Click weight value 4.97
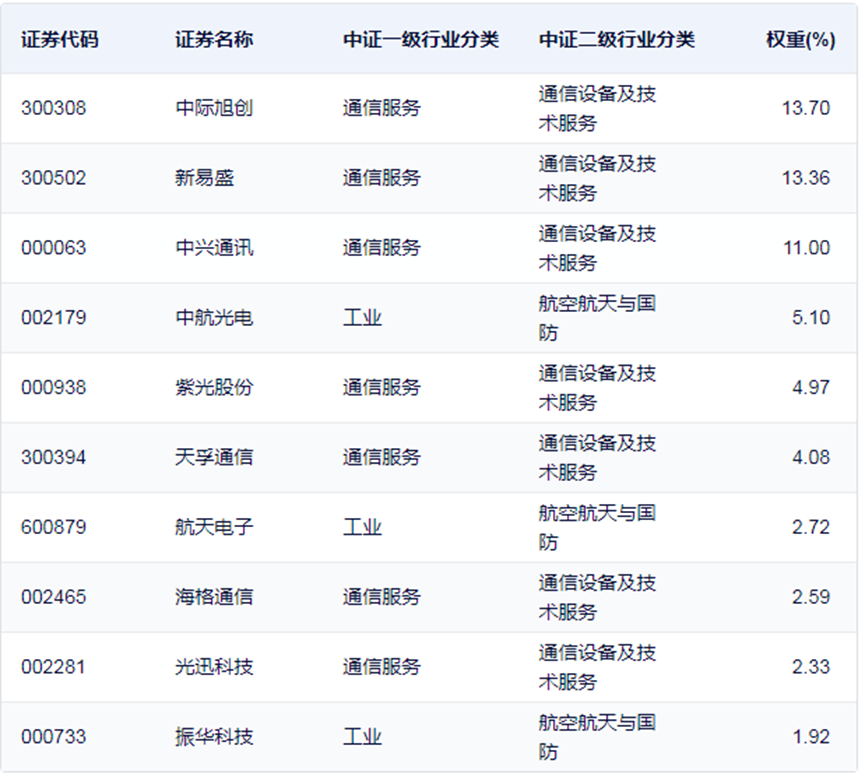The width and height of the screenshot is (865, 774). pos(811,387)
